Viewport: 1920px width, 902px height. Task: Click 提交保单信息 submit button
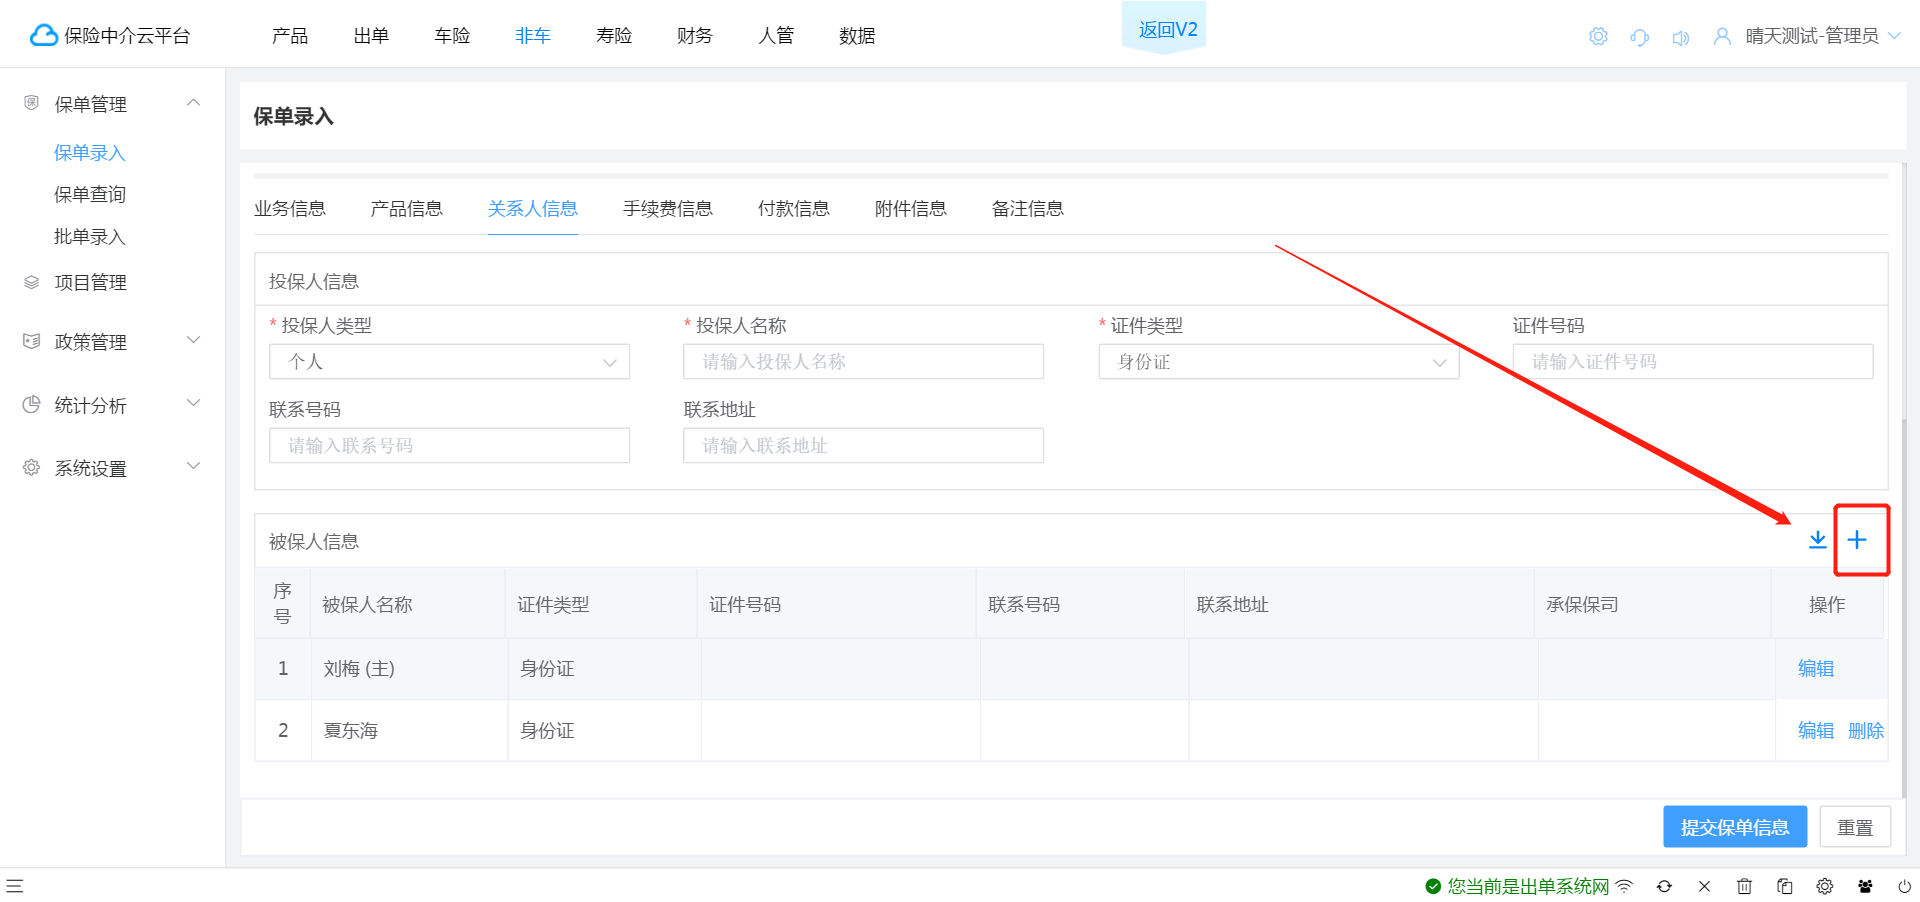(1735, 827)
